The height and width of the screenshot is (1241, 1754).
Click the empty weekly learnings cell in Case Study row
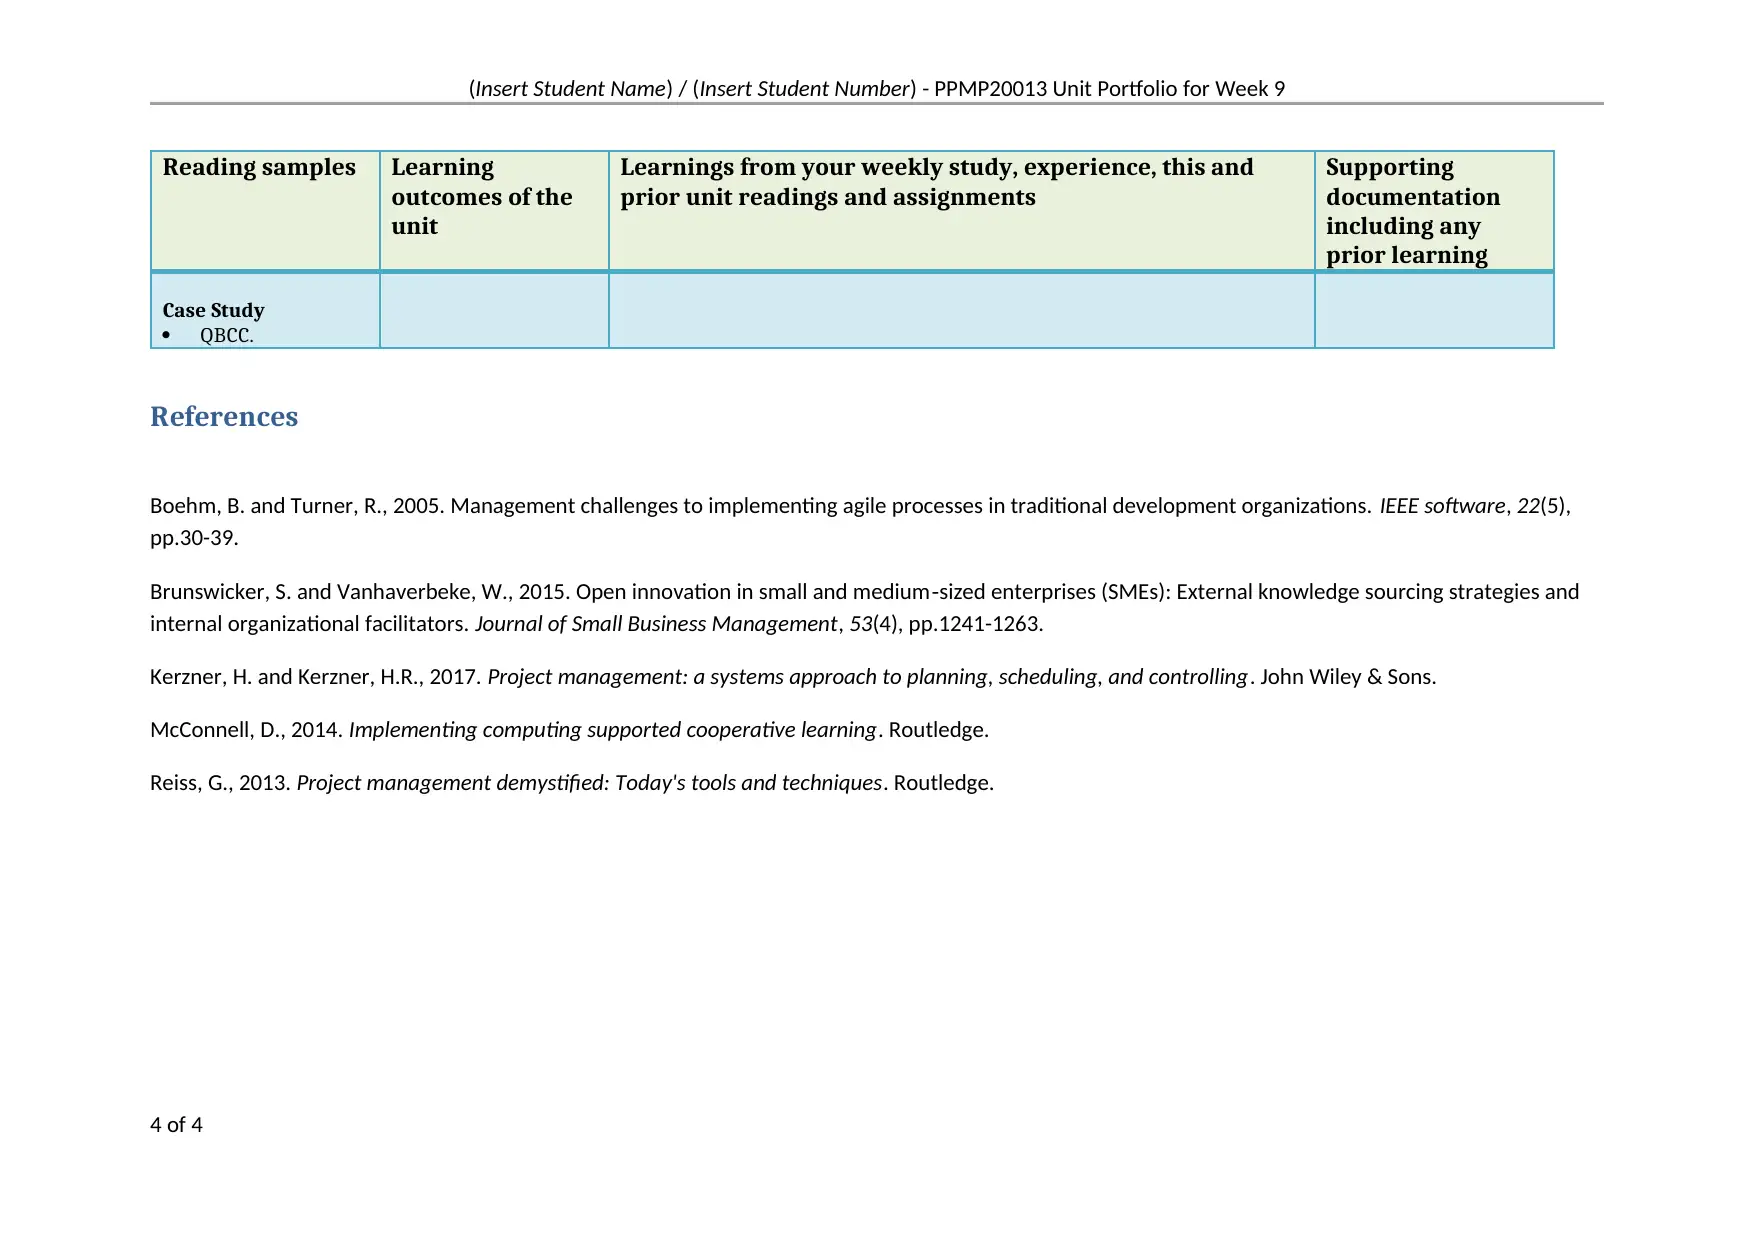point(961,311)
